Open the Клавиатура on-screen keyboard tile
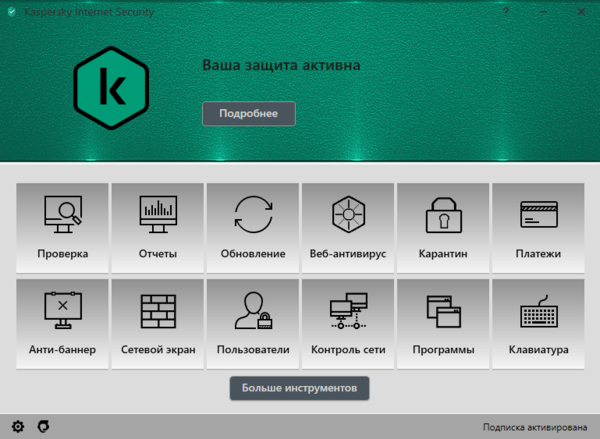This screenshot has width=600, height=439. coord(538,324)
